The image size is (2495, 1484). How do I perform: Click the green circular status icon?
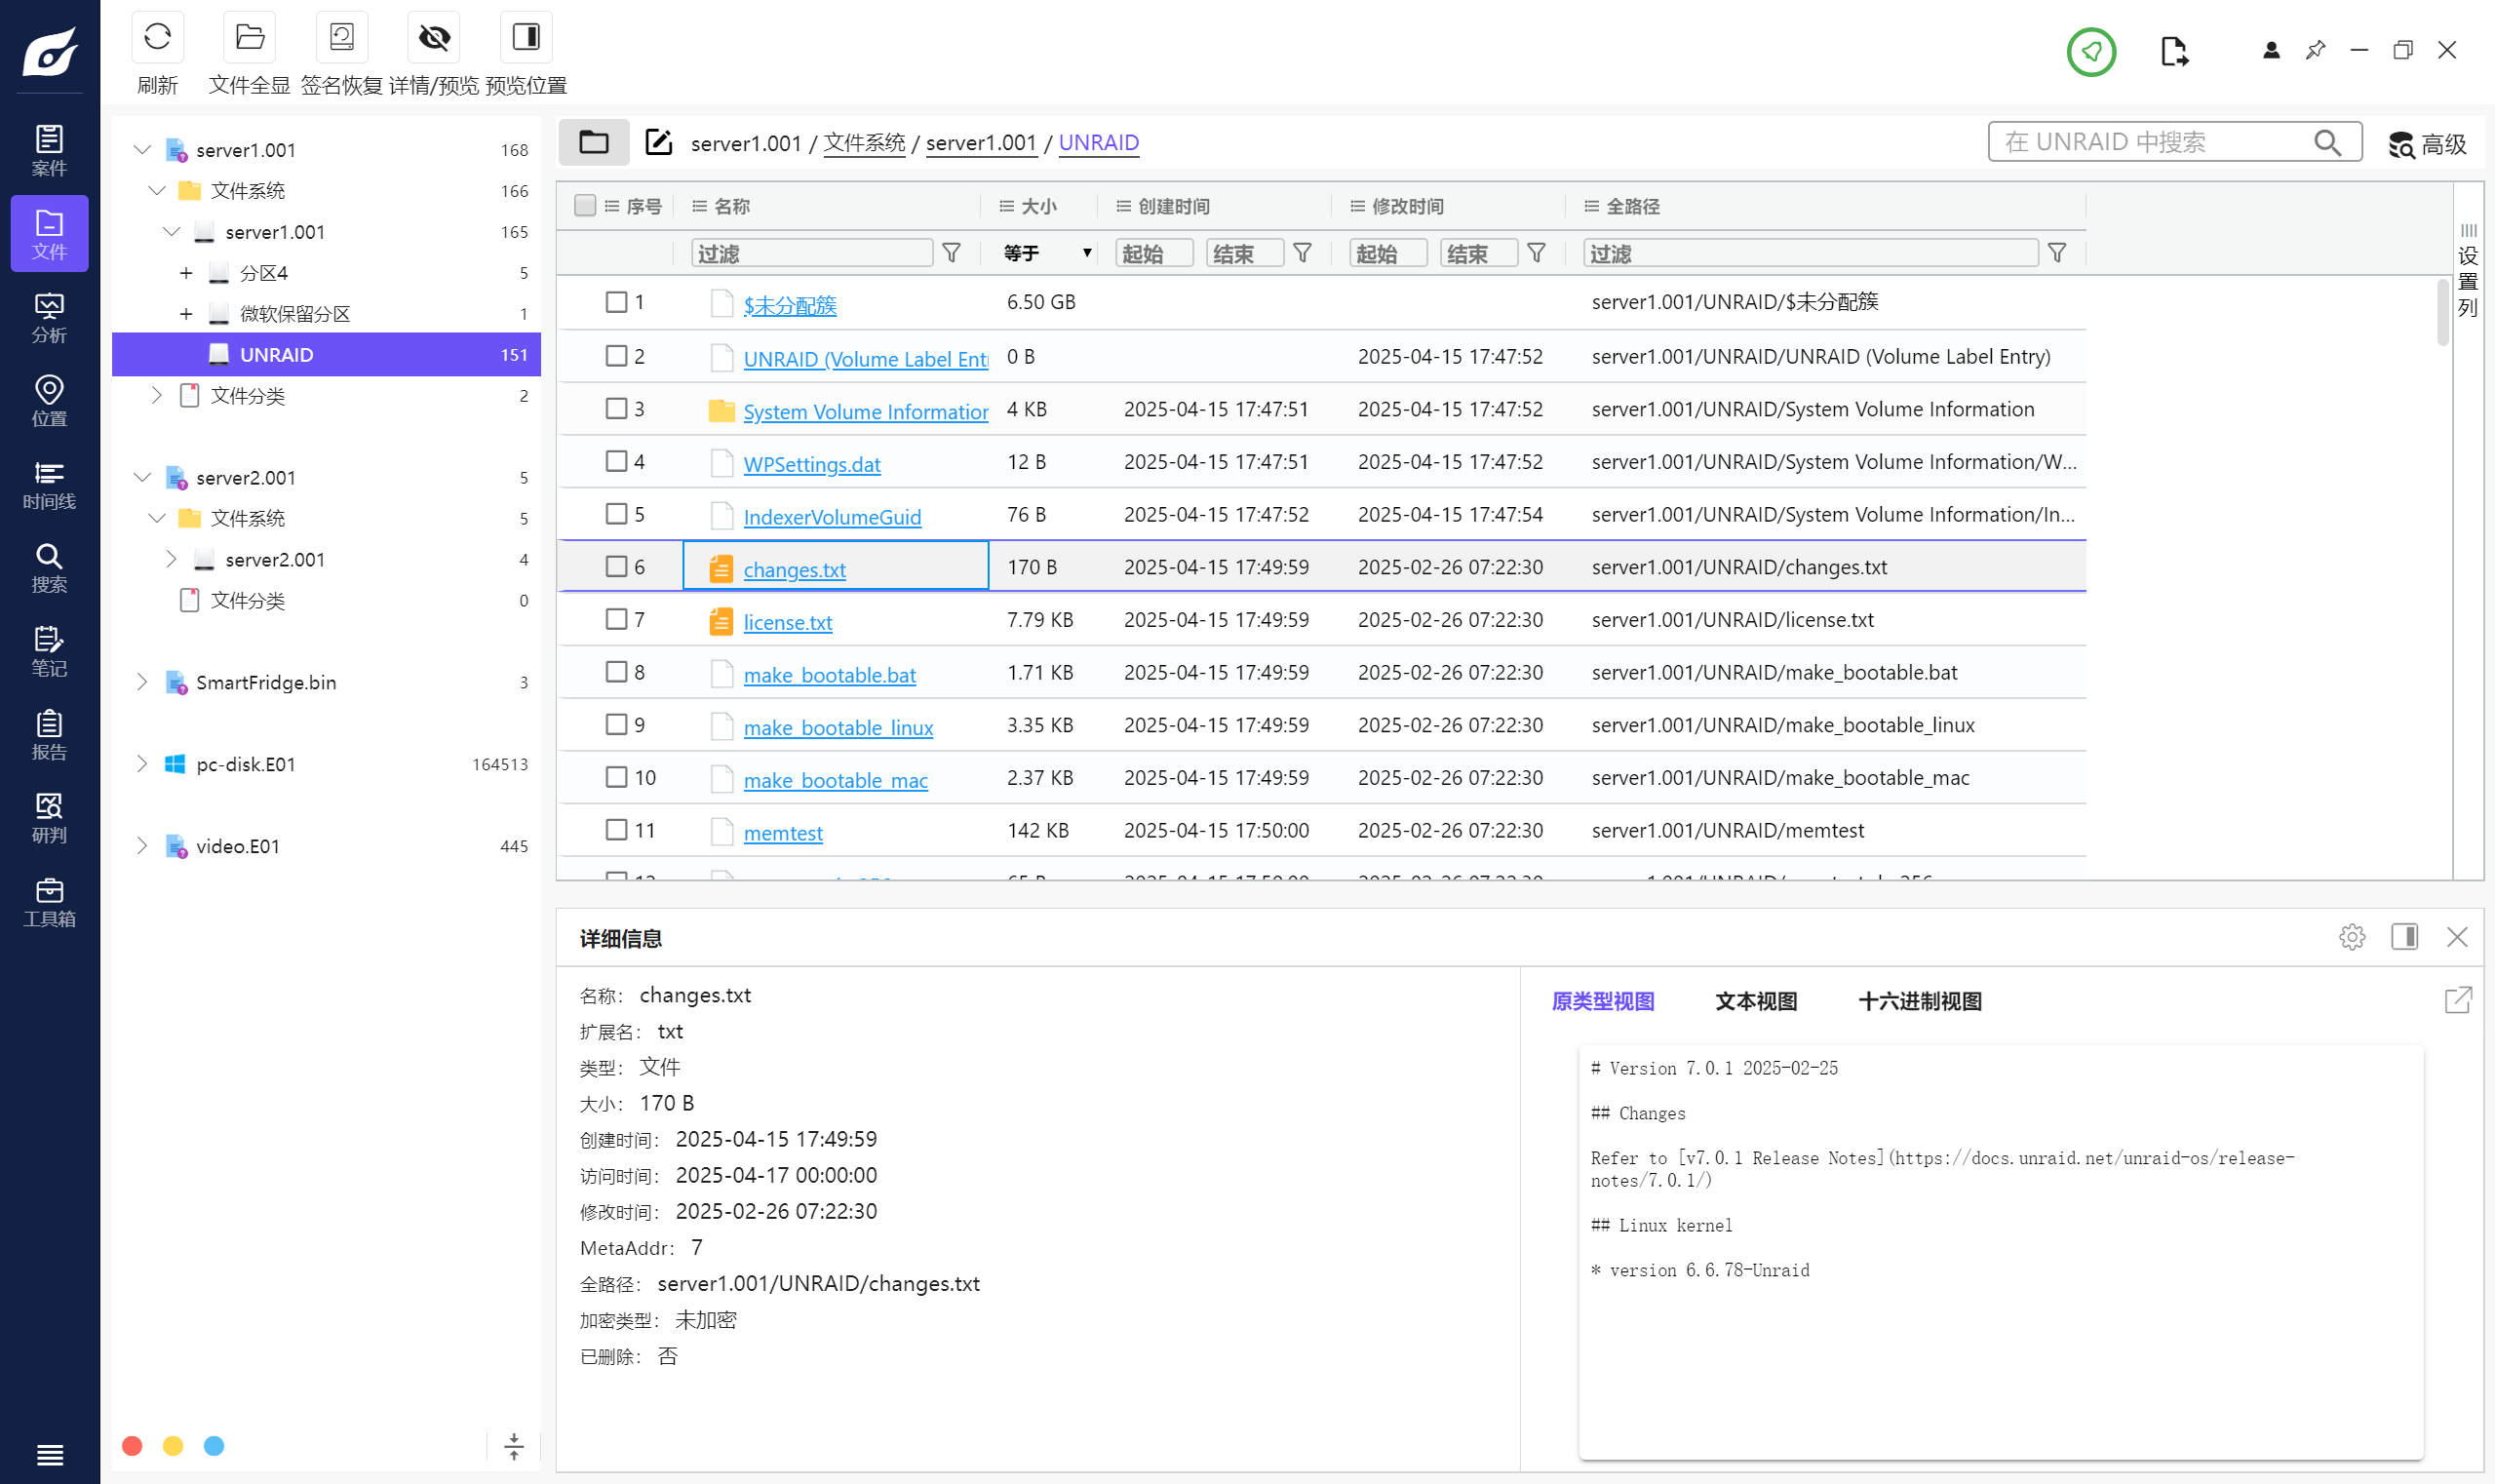[2091, 51]
